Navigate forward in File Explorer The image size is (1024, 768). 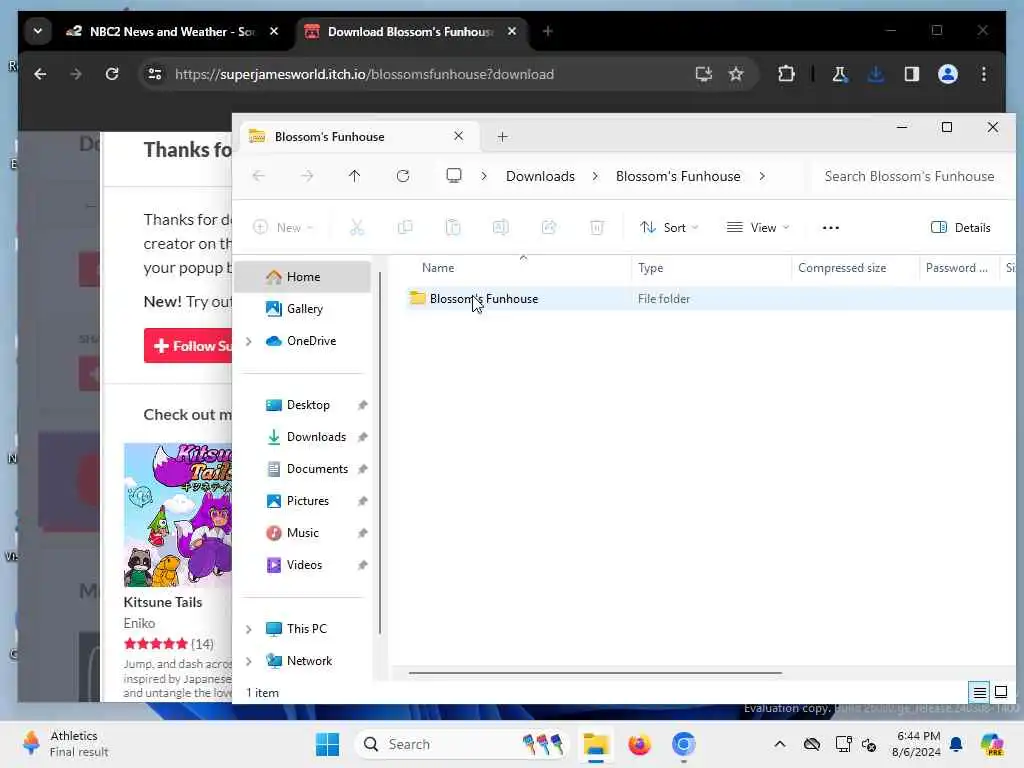tap(307, 176)
